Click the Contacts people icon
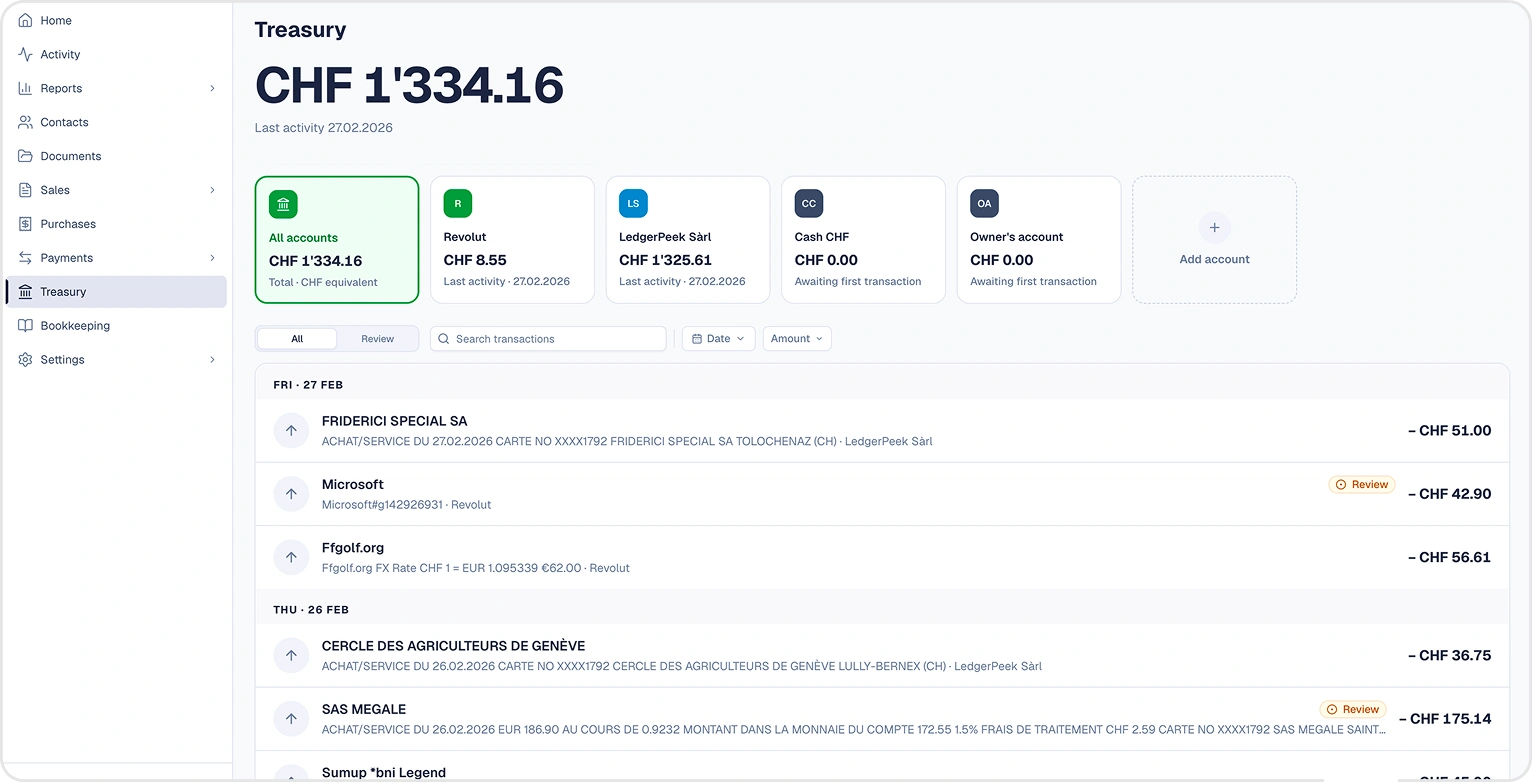Viewport: 1532px width, 782px height. tap(25, 122)
